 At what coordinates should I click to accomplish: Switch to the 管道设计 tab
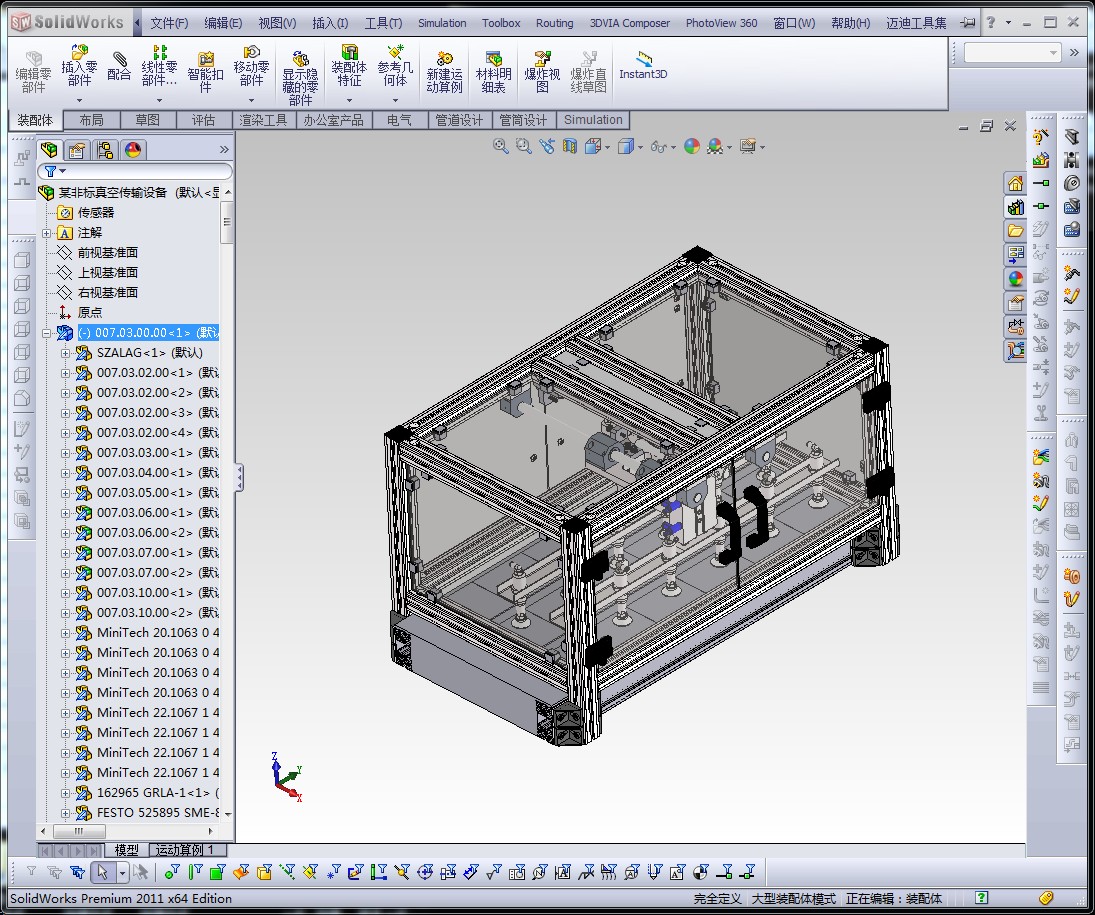click(459, 120)
